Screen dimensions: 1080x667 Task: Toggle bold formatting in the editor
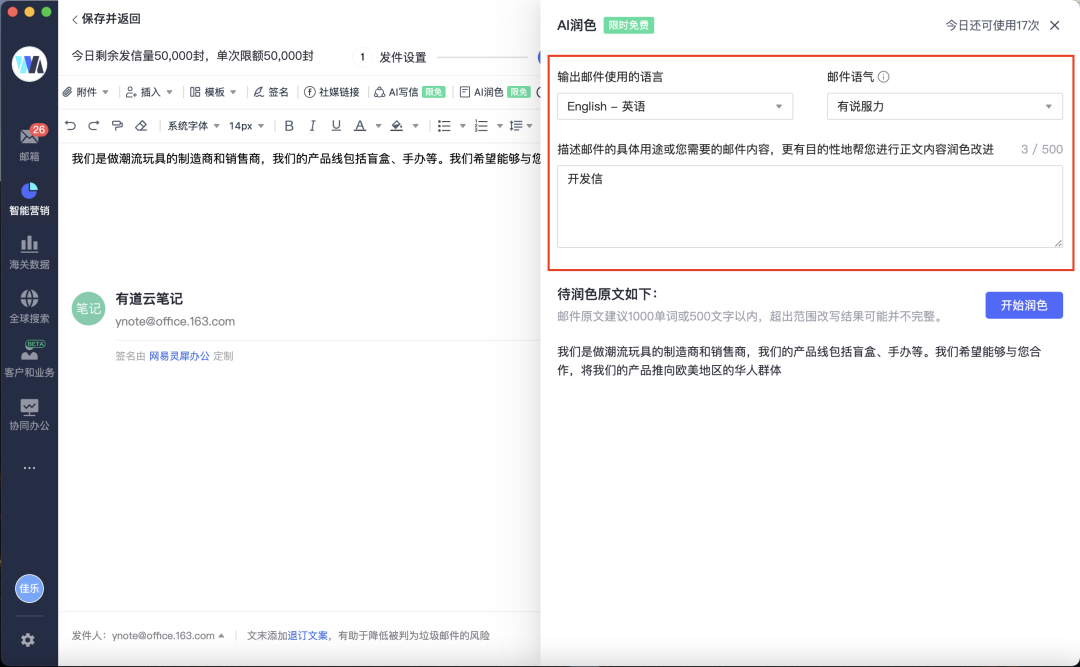pyautogui.click(x=288, y=127)
